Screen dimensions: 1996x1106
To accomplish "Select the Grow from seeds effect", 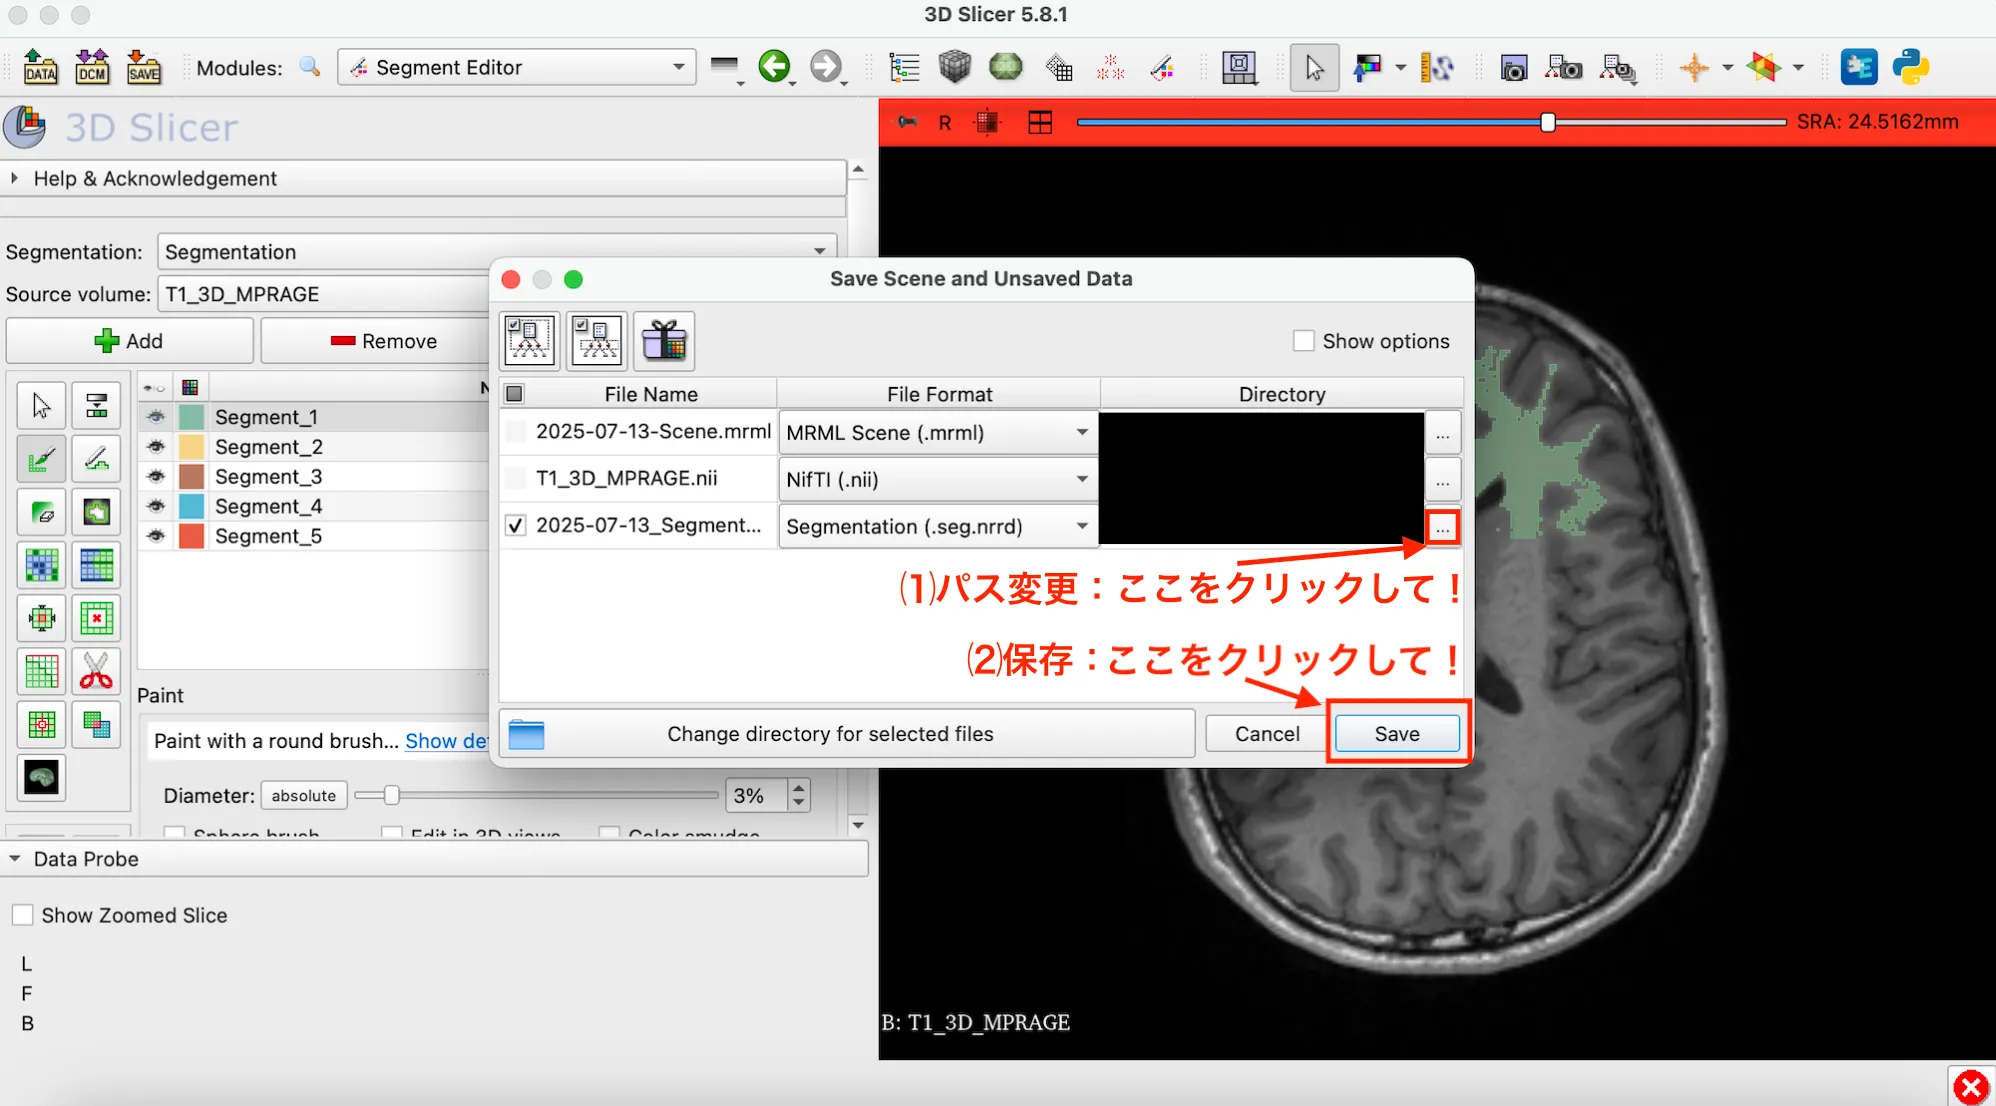I will point(41,565).
